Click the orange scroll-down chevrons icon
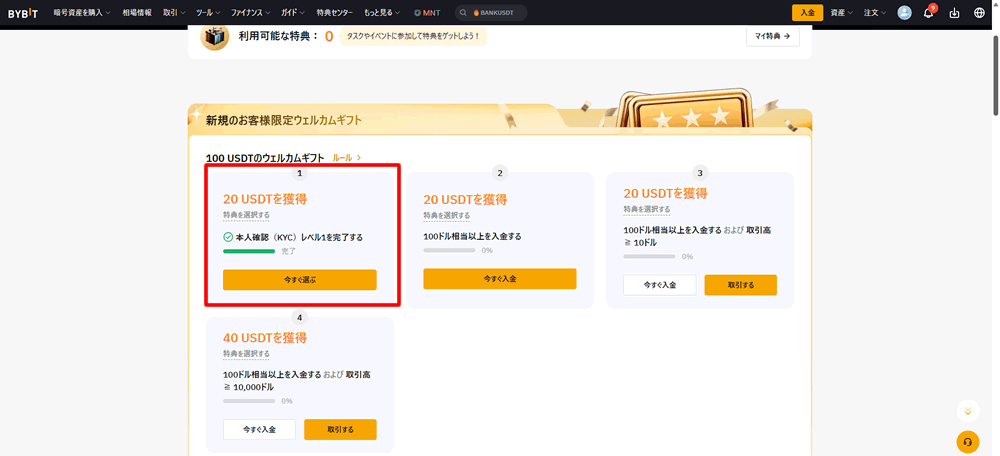Screen dimensions: 1000x456 click(x=967, y=411)
